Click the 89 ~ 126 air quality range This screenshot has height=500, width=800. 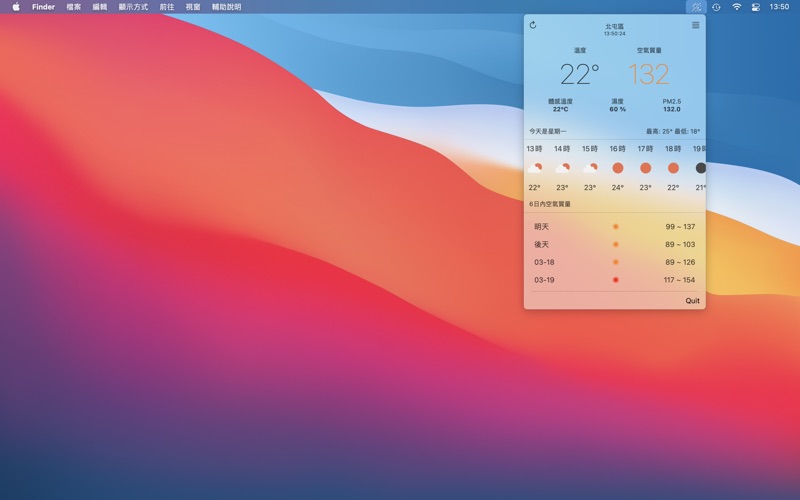(x=680, y=262)
